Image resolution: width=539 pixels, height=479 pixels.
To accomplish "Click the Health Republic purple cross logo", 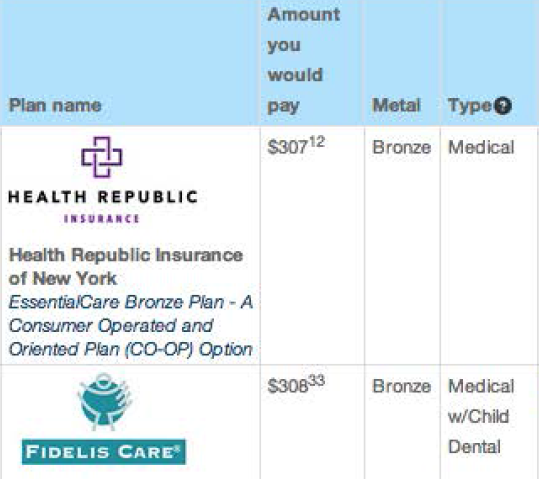I will pyautogui.click(x=102, y=157).
